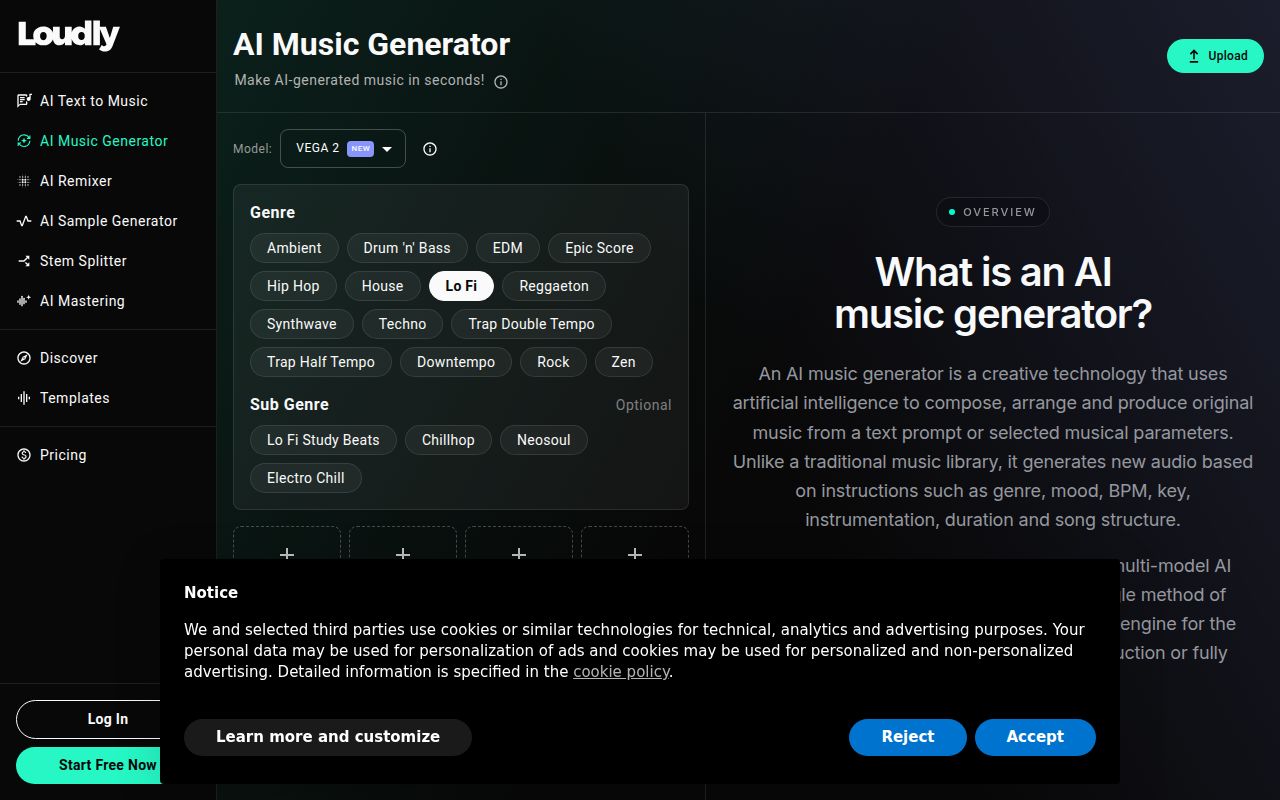This screenshot has height=800, width=1280.
Task: Reject cookies in the notice
Action: [908, 737]
